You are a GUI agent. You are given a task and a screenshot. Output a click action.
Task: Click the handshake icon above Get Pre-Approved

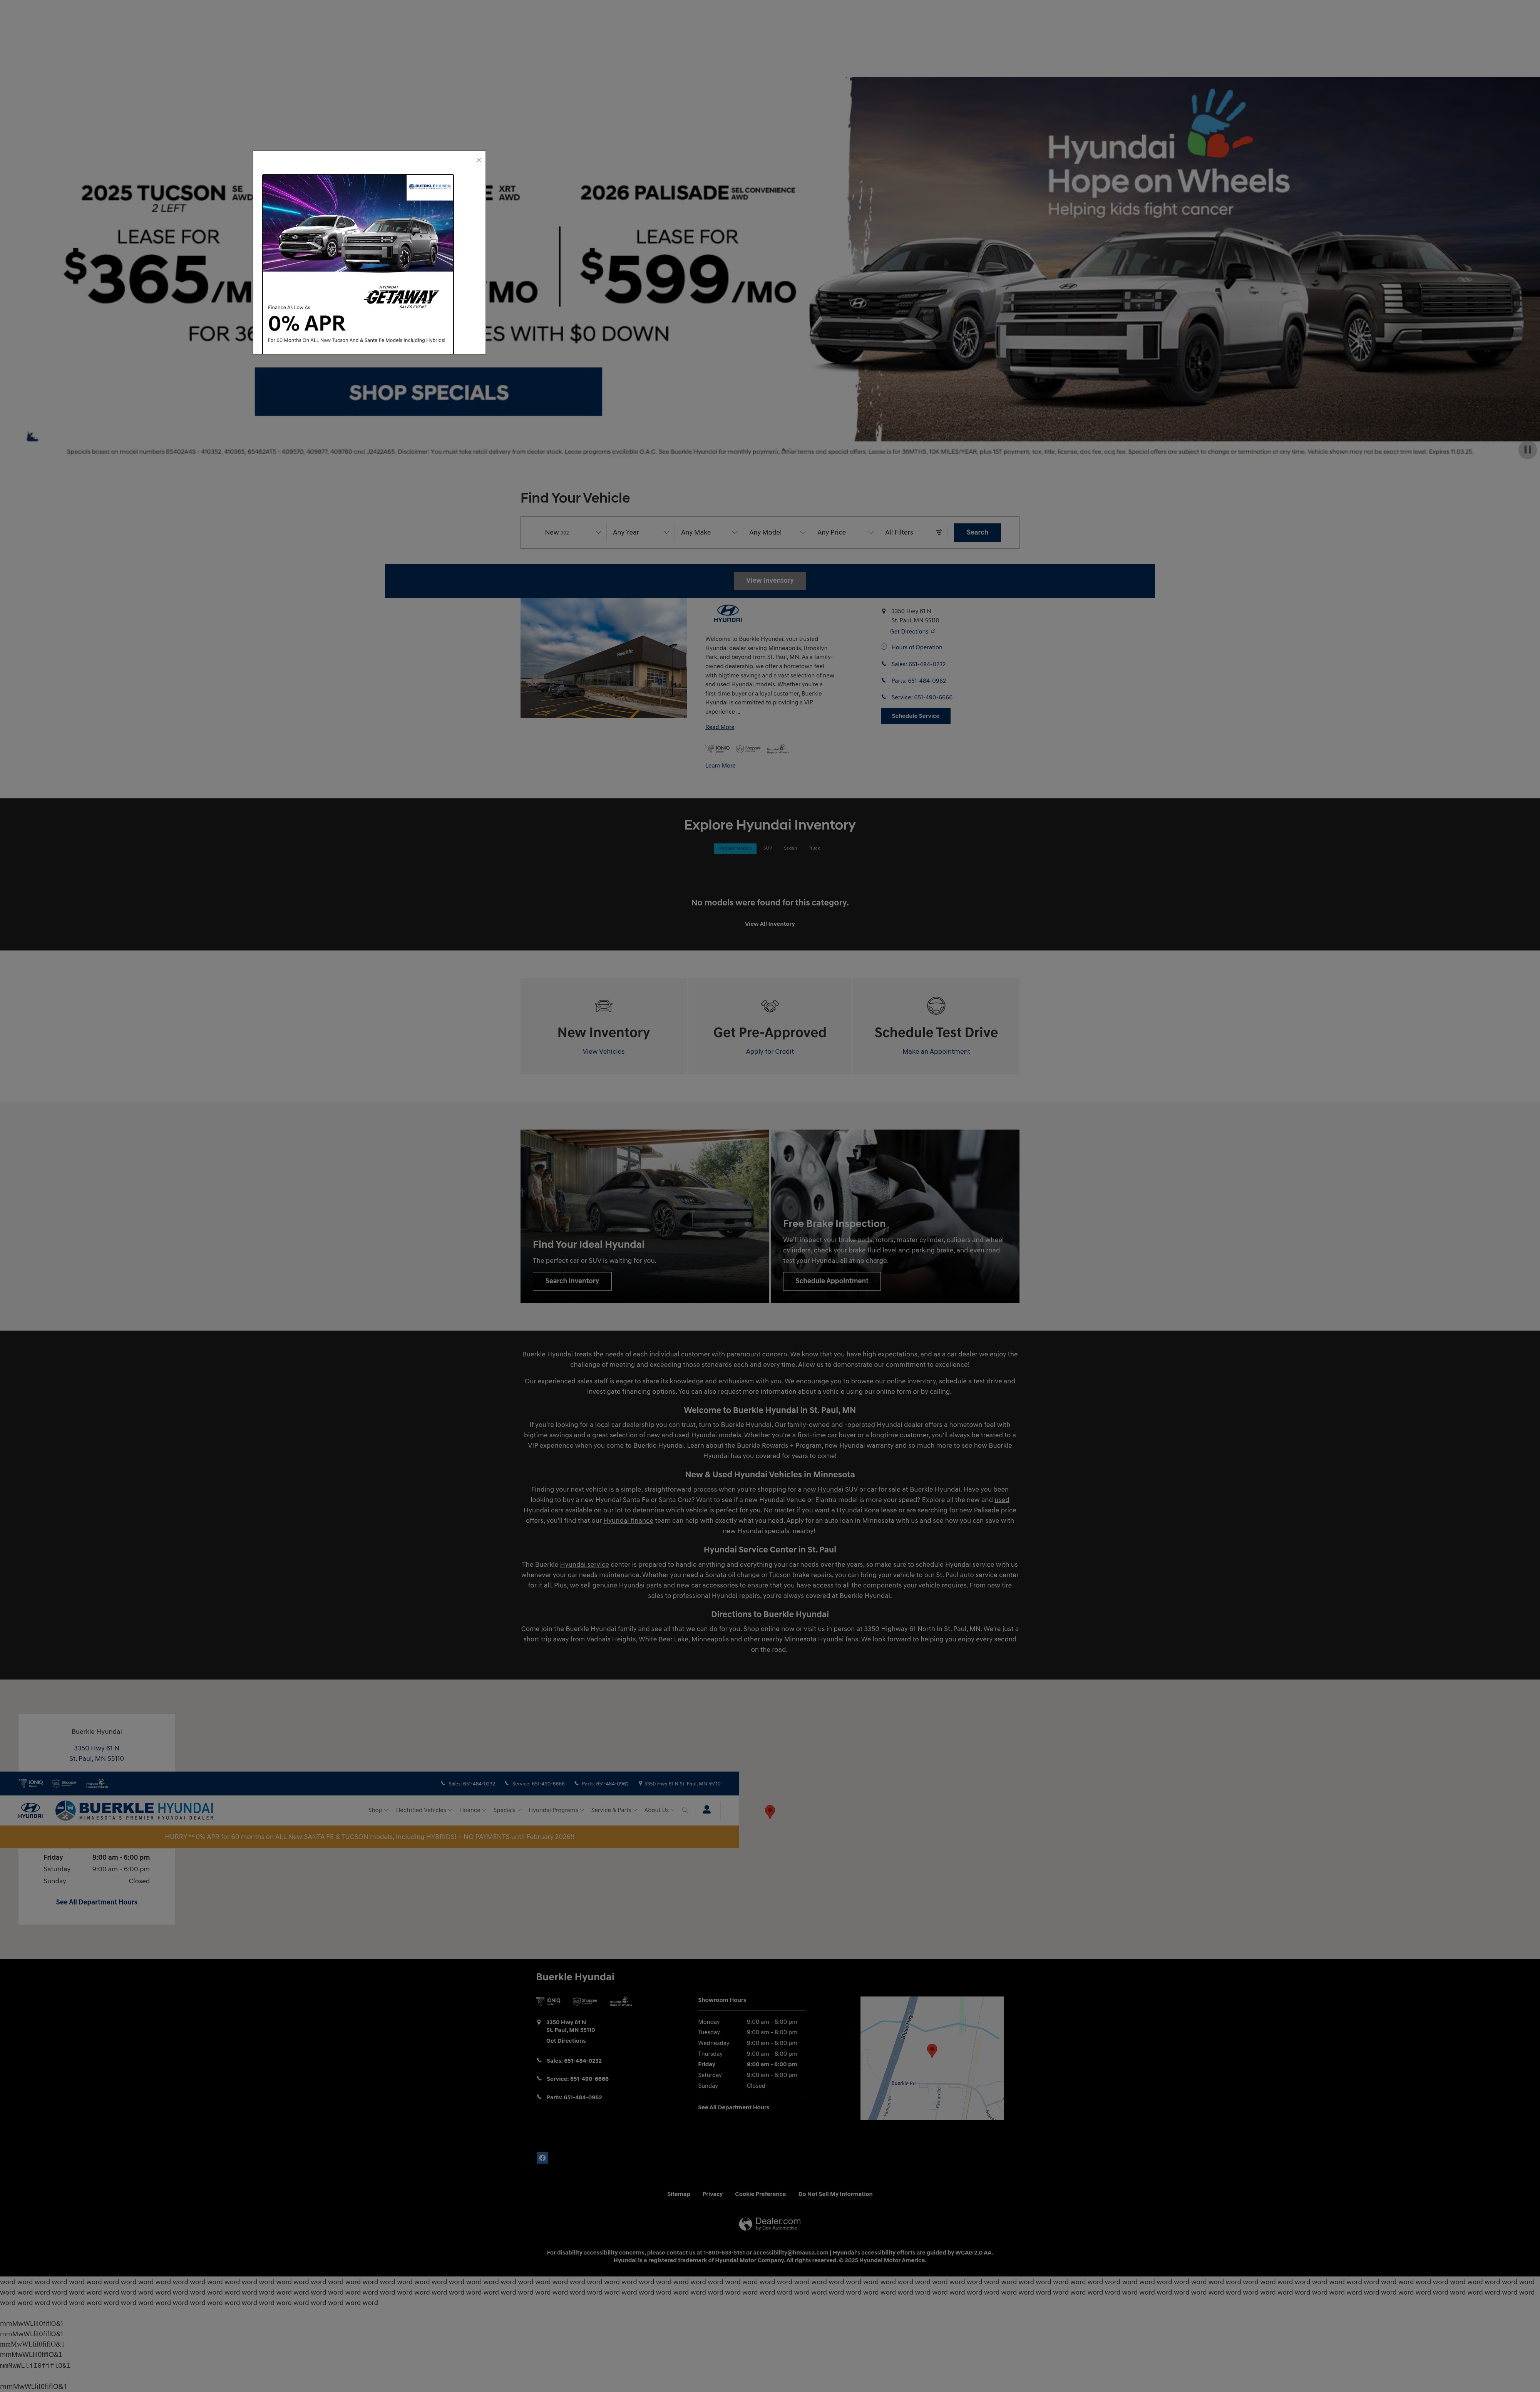click(x=770, y=1006)
